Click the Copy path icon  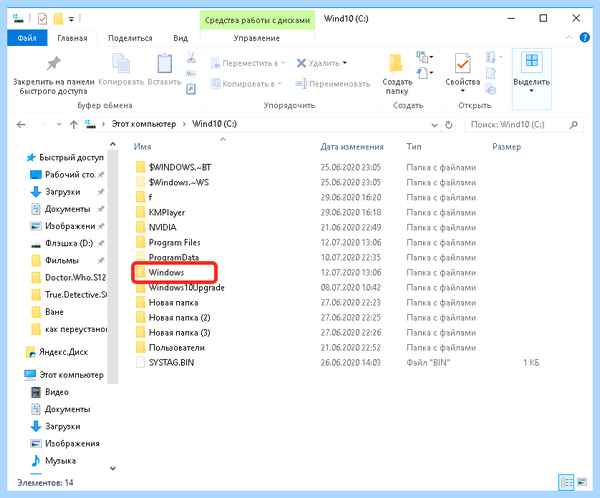(191, 73)
